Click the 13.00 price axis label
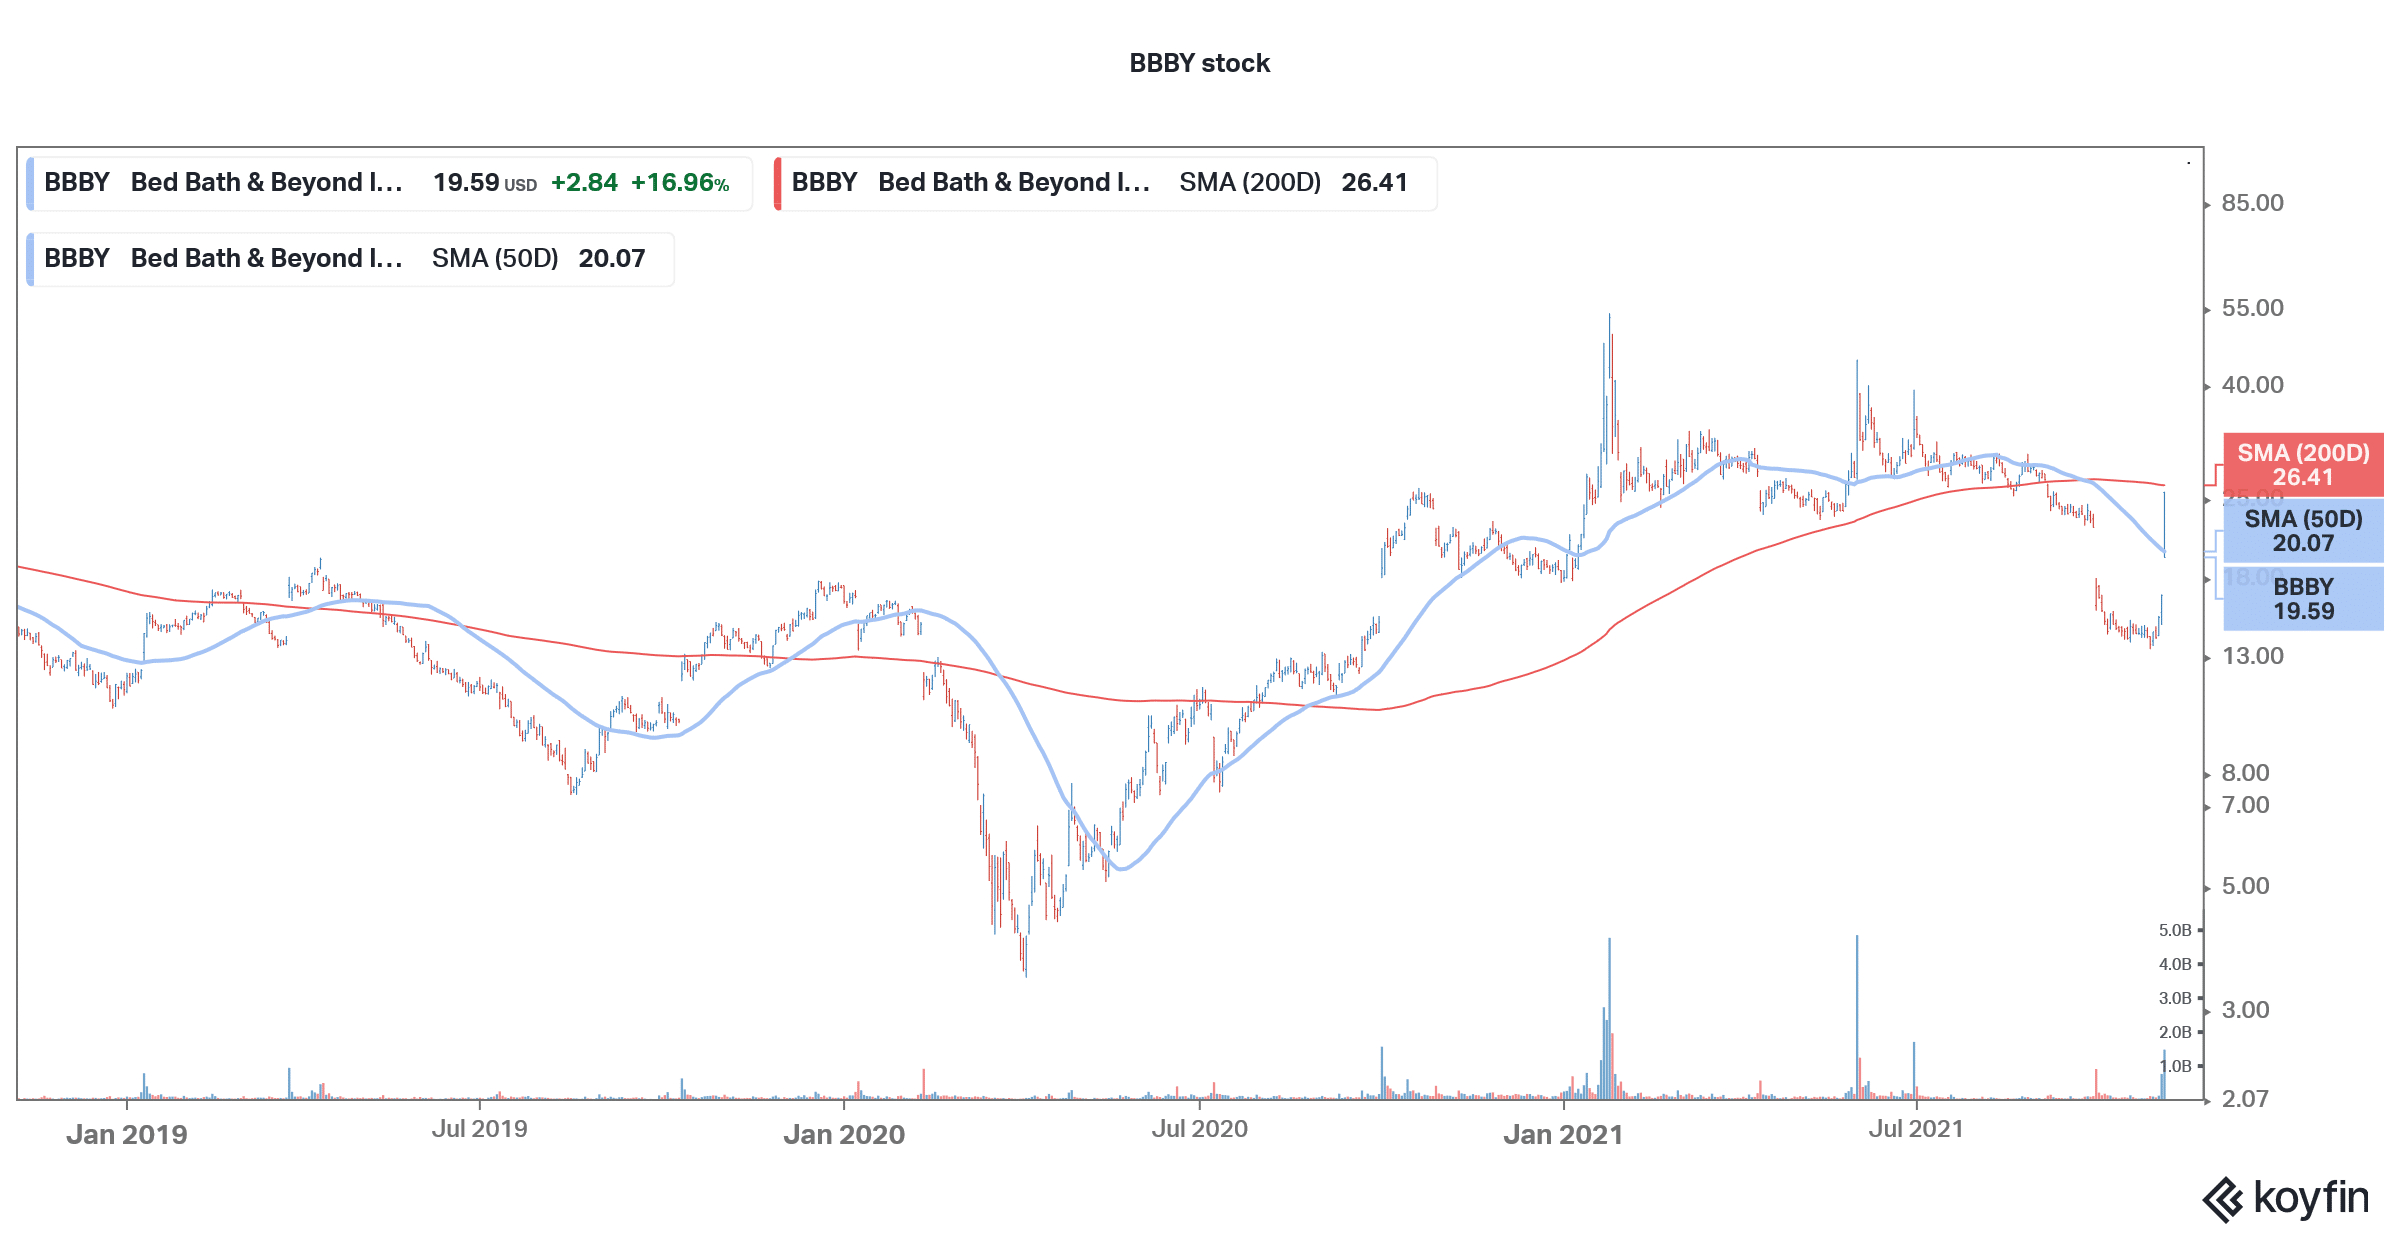Image resolution: width=2400 pixels, height=1240 pixels. pos(2253,656)
